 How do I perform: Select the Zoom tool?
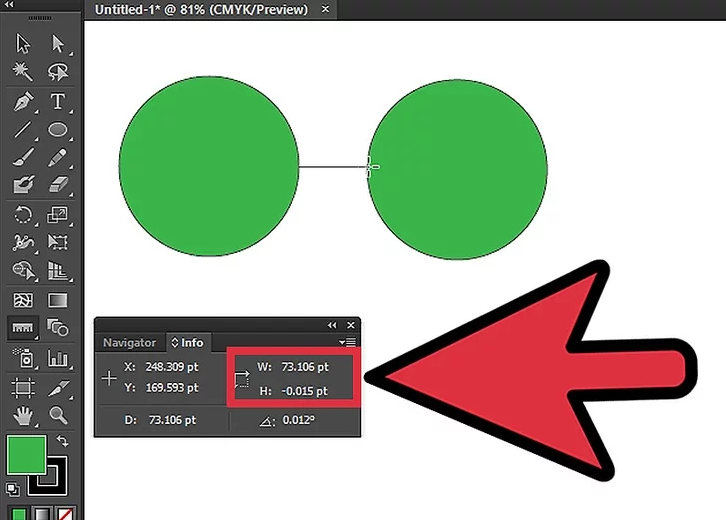pyautogui.click(x=58, y=415)
